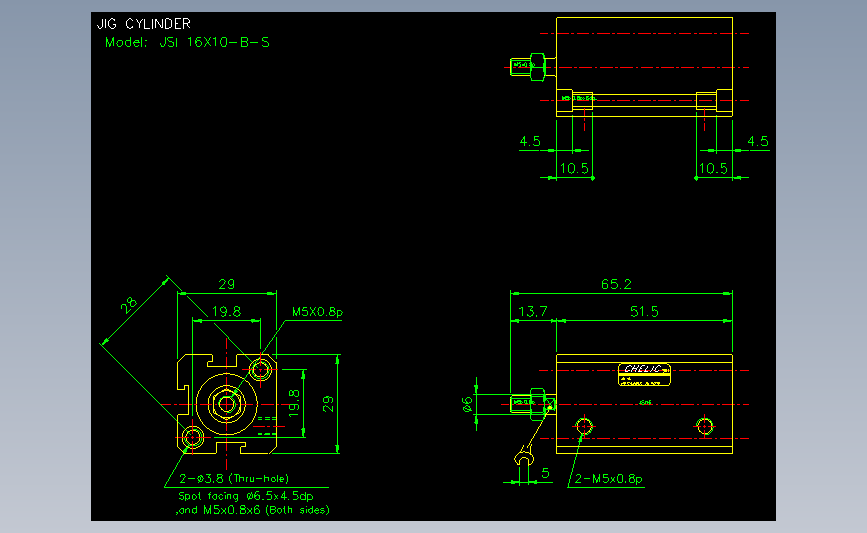Click the 10.5 dimension at the cylinder's rear end
This screenshot has height=533, width=867.
click(x=713, y=169)
